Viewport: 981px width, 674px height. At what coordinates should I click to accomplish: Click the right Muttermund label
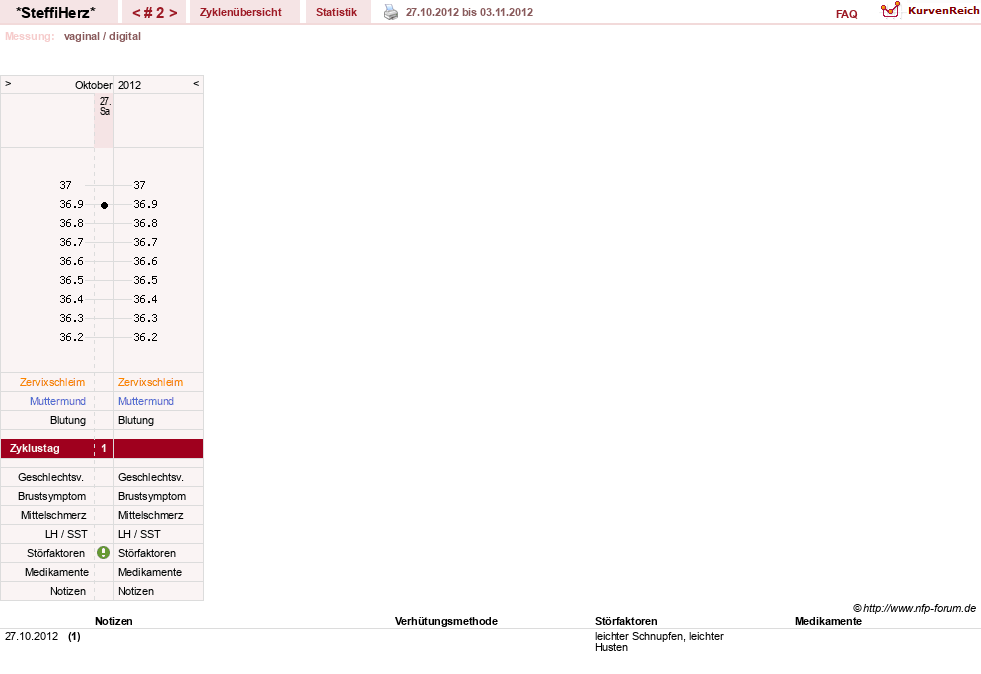(146, 401)
